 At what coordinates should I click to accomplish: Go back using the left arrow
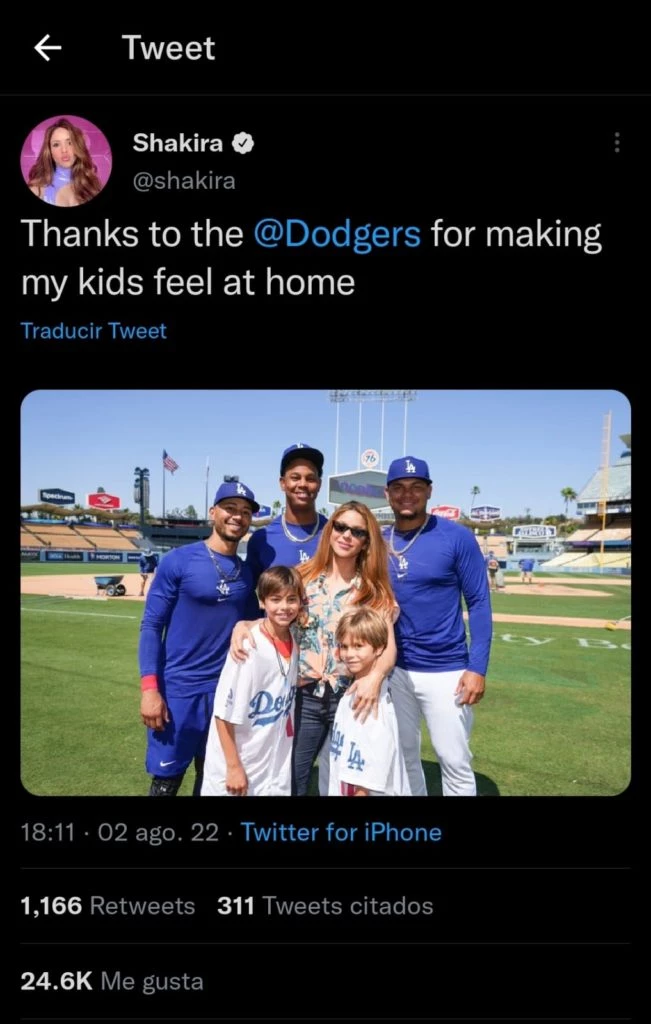pyautogui.click(x=47, y=47)
